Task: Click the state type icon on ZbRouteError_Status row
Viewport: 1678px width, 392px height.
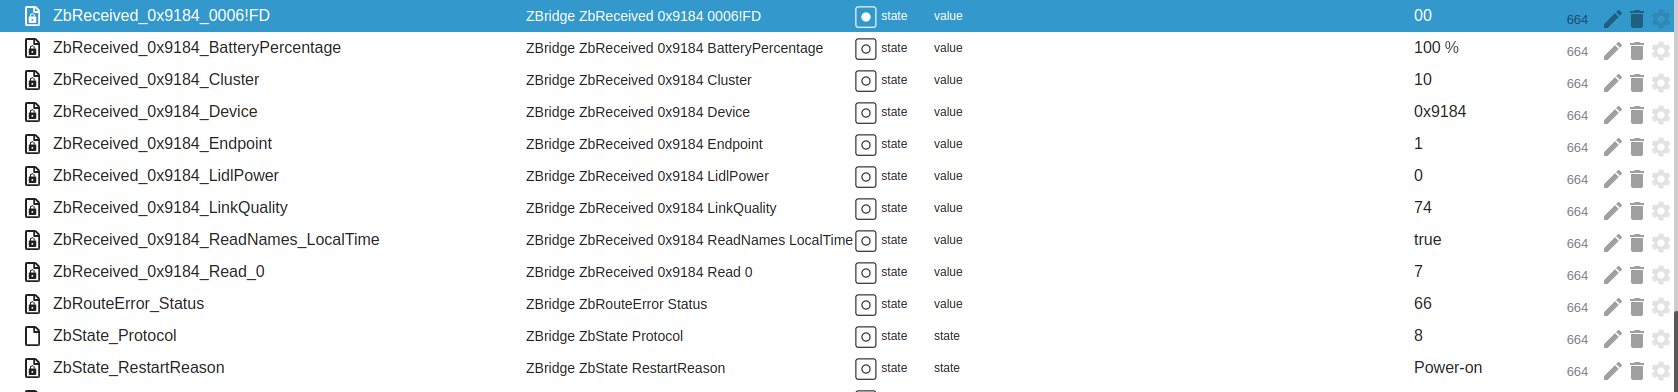Action: 866,305
